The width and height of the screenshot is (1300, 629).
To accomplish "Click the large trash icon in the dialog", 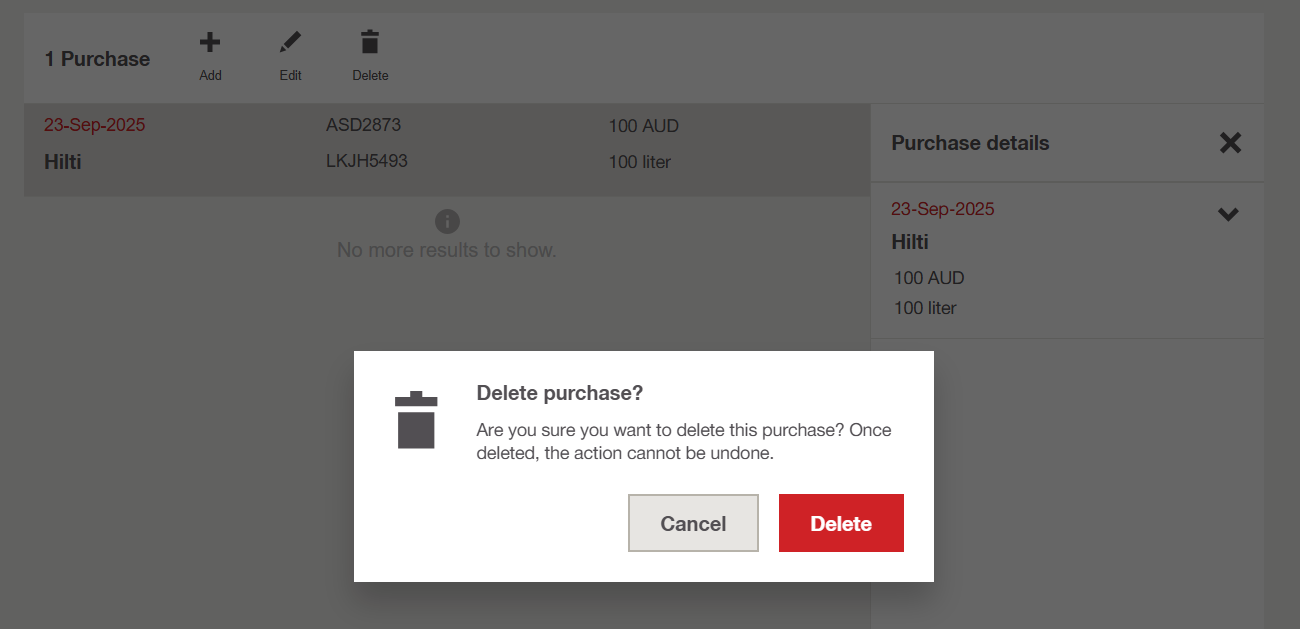I will pos(416,420).
